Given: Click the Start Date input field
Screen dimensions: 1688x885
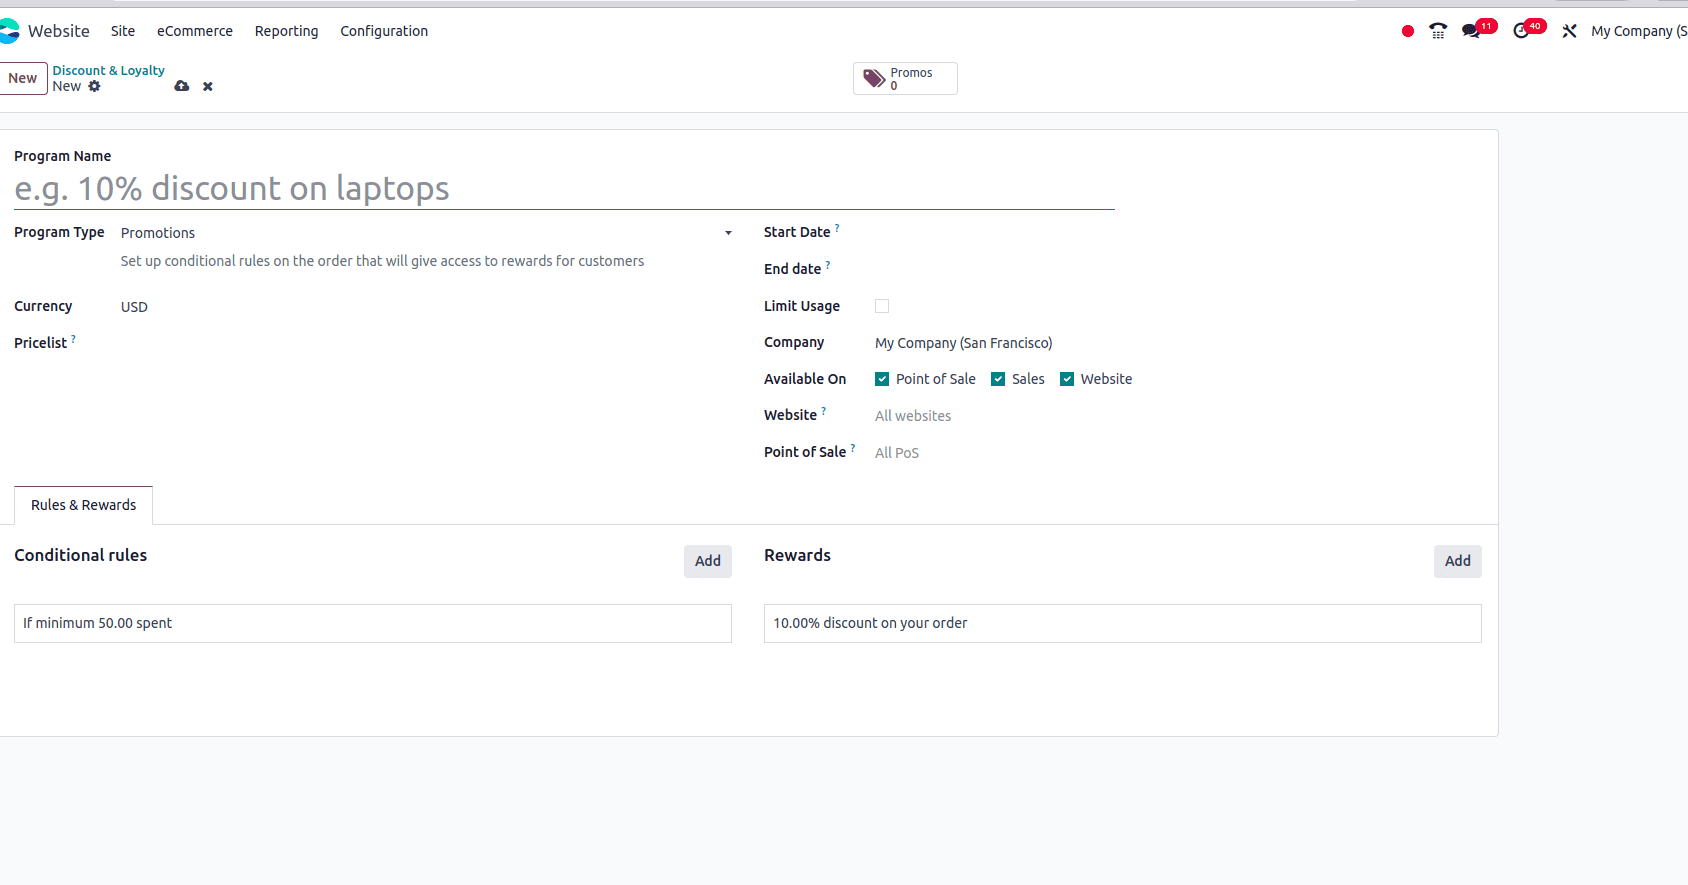Looking at the screenshot, I should 1180,232.
